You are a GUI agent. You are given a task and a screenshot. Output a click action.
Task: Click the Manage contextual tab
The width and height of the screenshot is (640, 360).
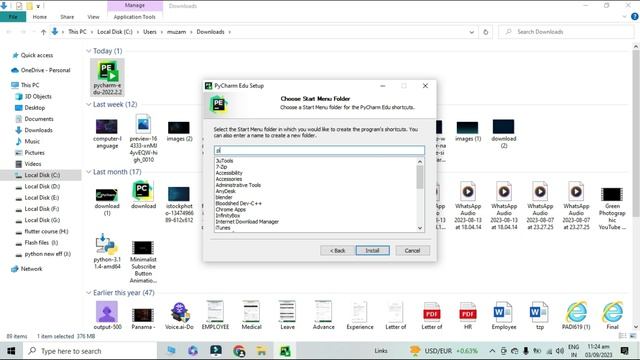coord(135,5)
